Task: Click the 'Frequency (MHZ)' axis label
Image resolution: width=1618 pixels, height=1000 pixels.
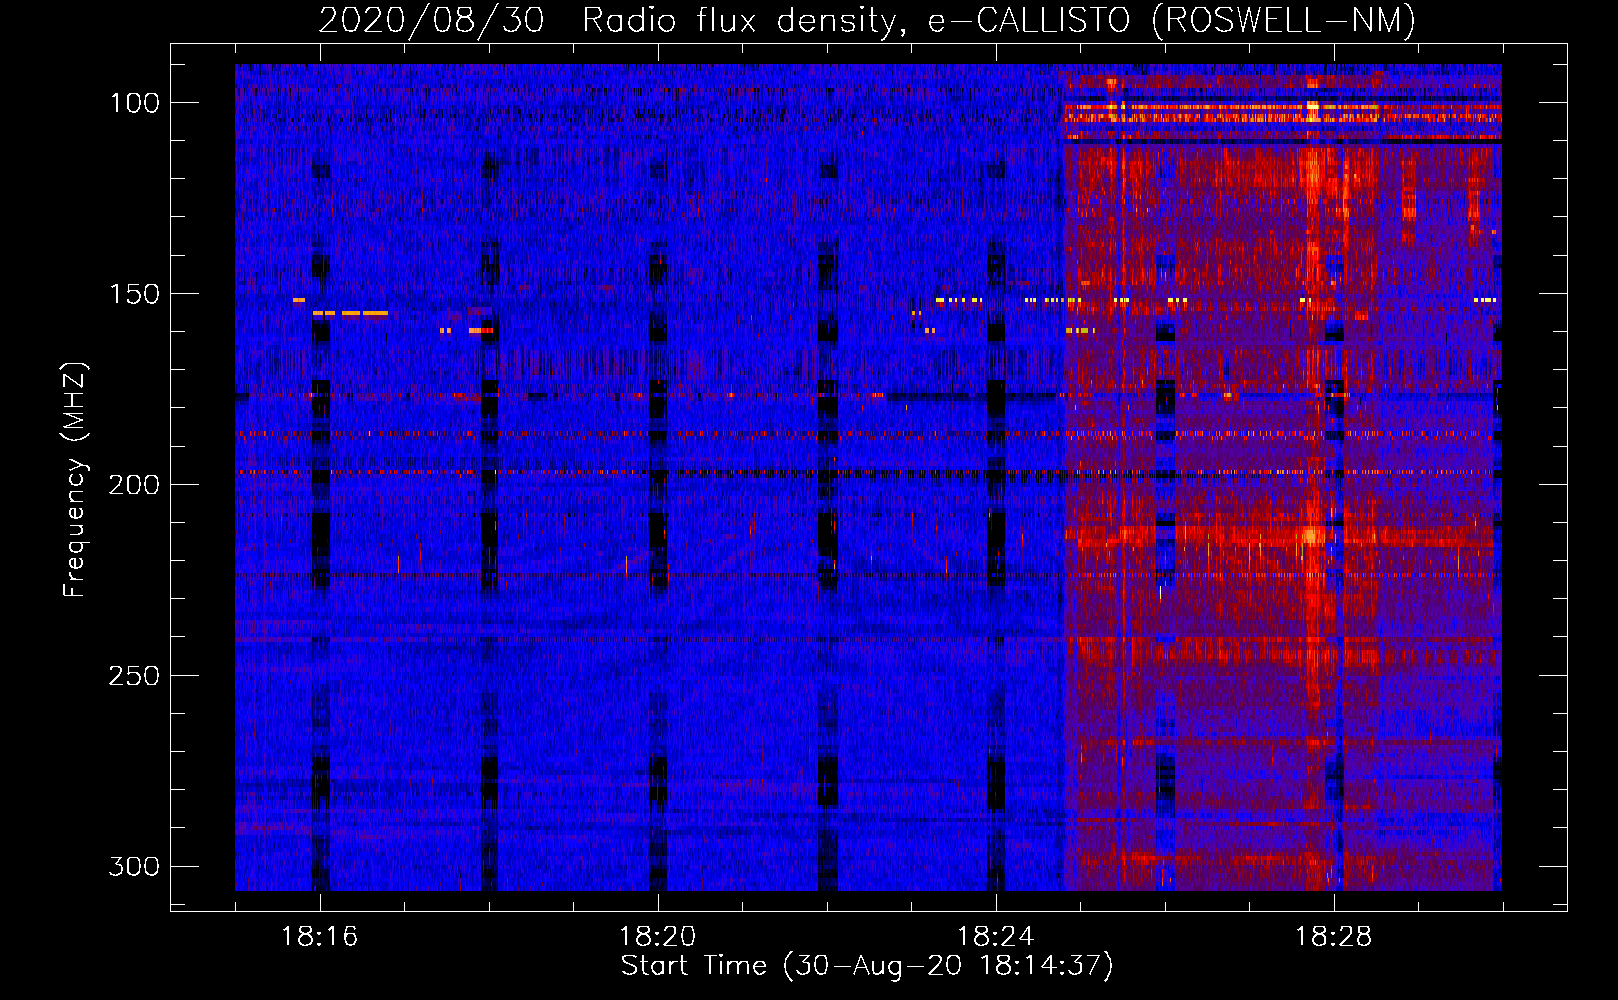Action: point(75,479)
